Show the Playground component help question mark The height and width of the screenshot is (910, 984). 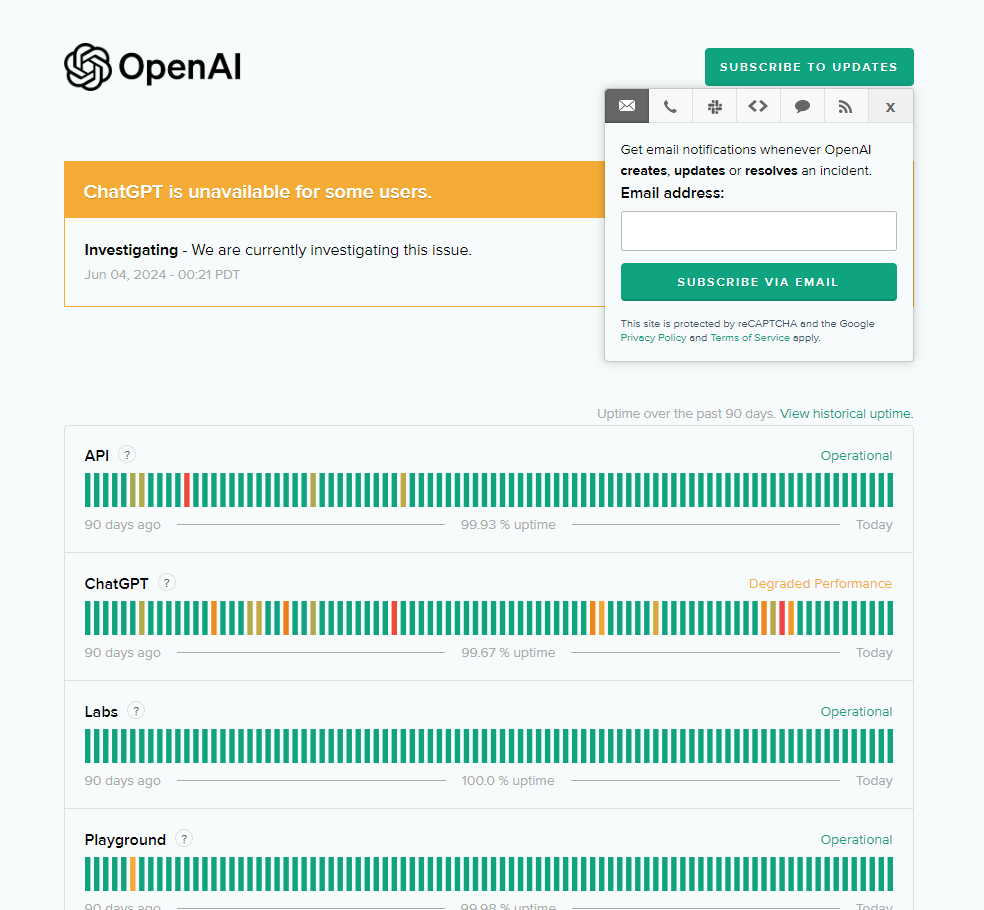click(x=184, y=838)
